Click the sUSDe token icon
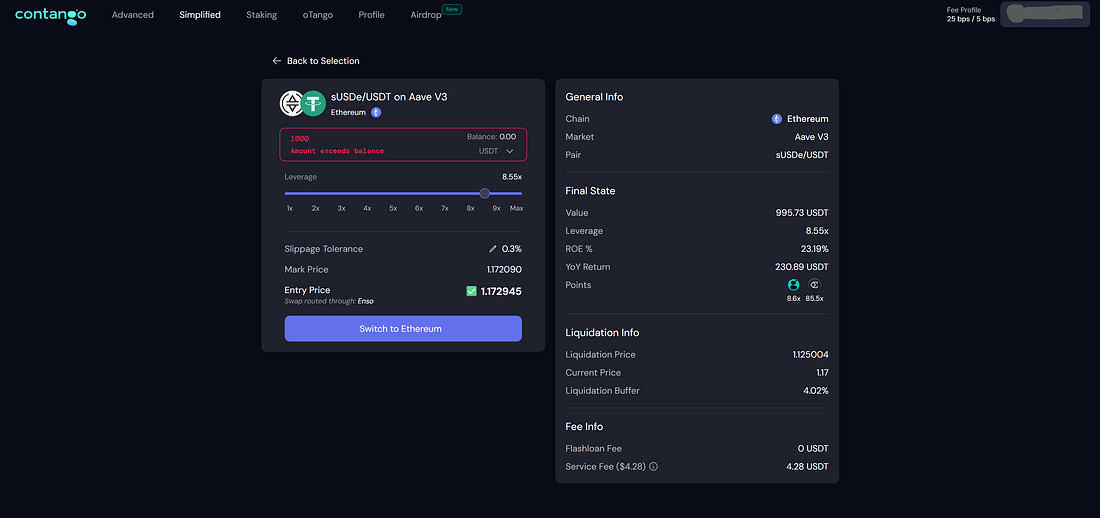The image size is (1100, 518). pos(290,104)
